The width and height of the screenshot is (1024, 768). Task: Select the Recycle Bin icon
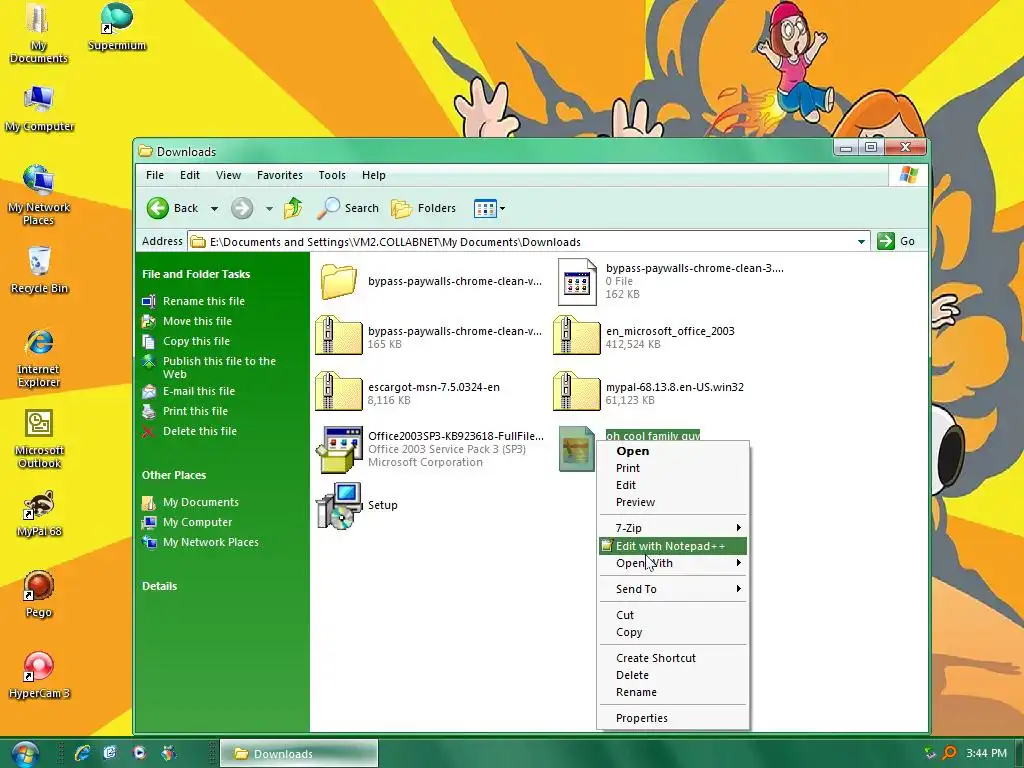pyautogui.click(x=39, y=270)
